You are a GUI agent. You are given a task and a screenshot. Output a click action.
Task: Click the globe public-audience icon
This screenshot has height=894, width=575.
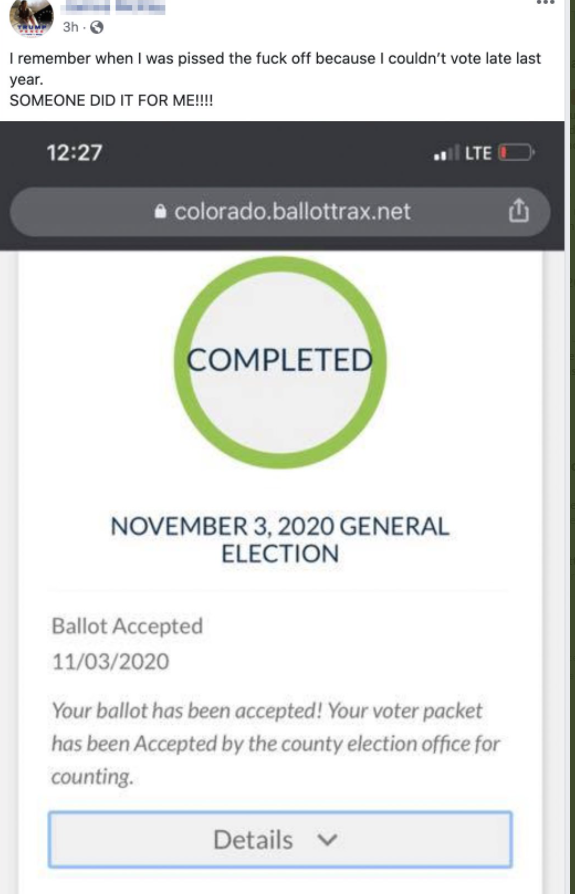[97, 27]
